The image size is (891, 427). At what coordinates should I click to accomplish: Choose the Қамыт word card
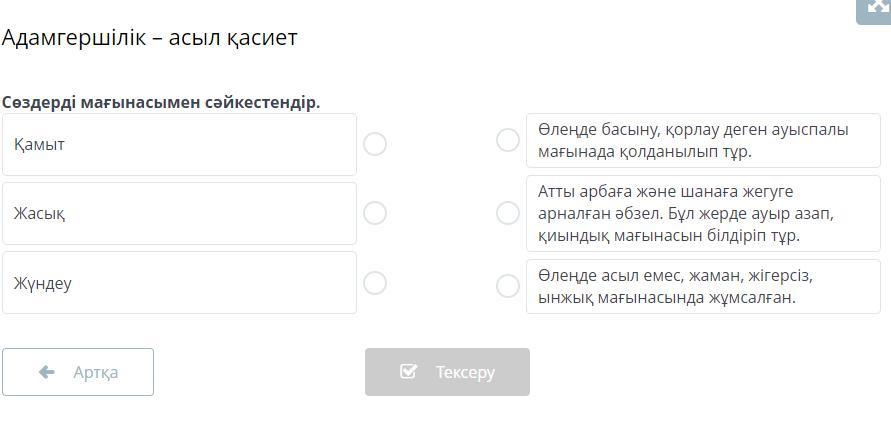180,144
